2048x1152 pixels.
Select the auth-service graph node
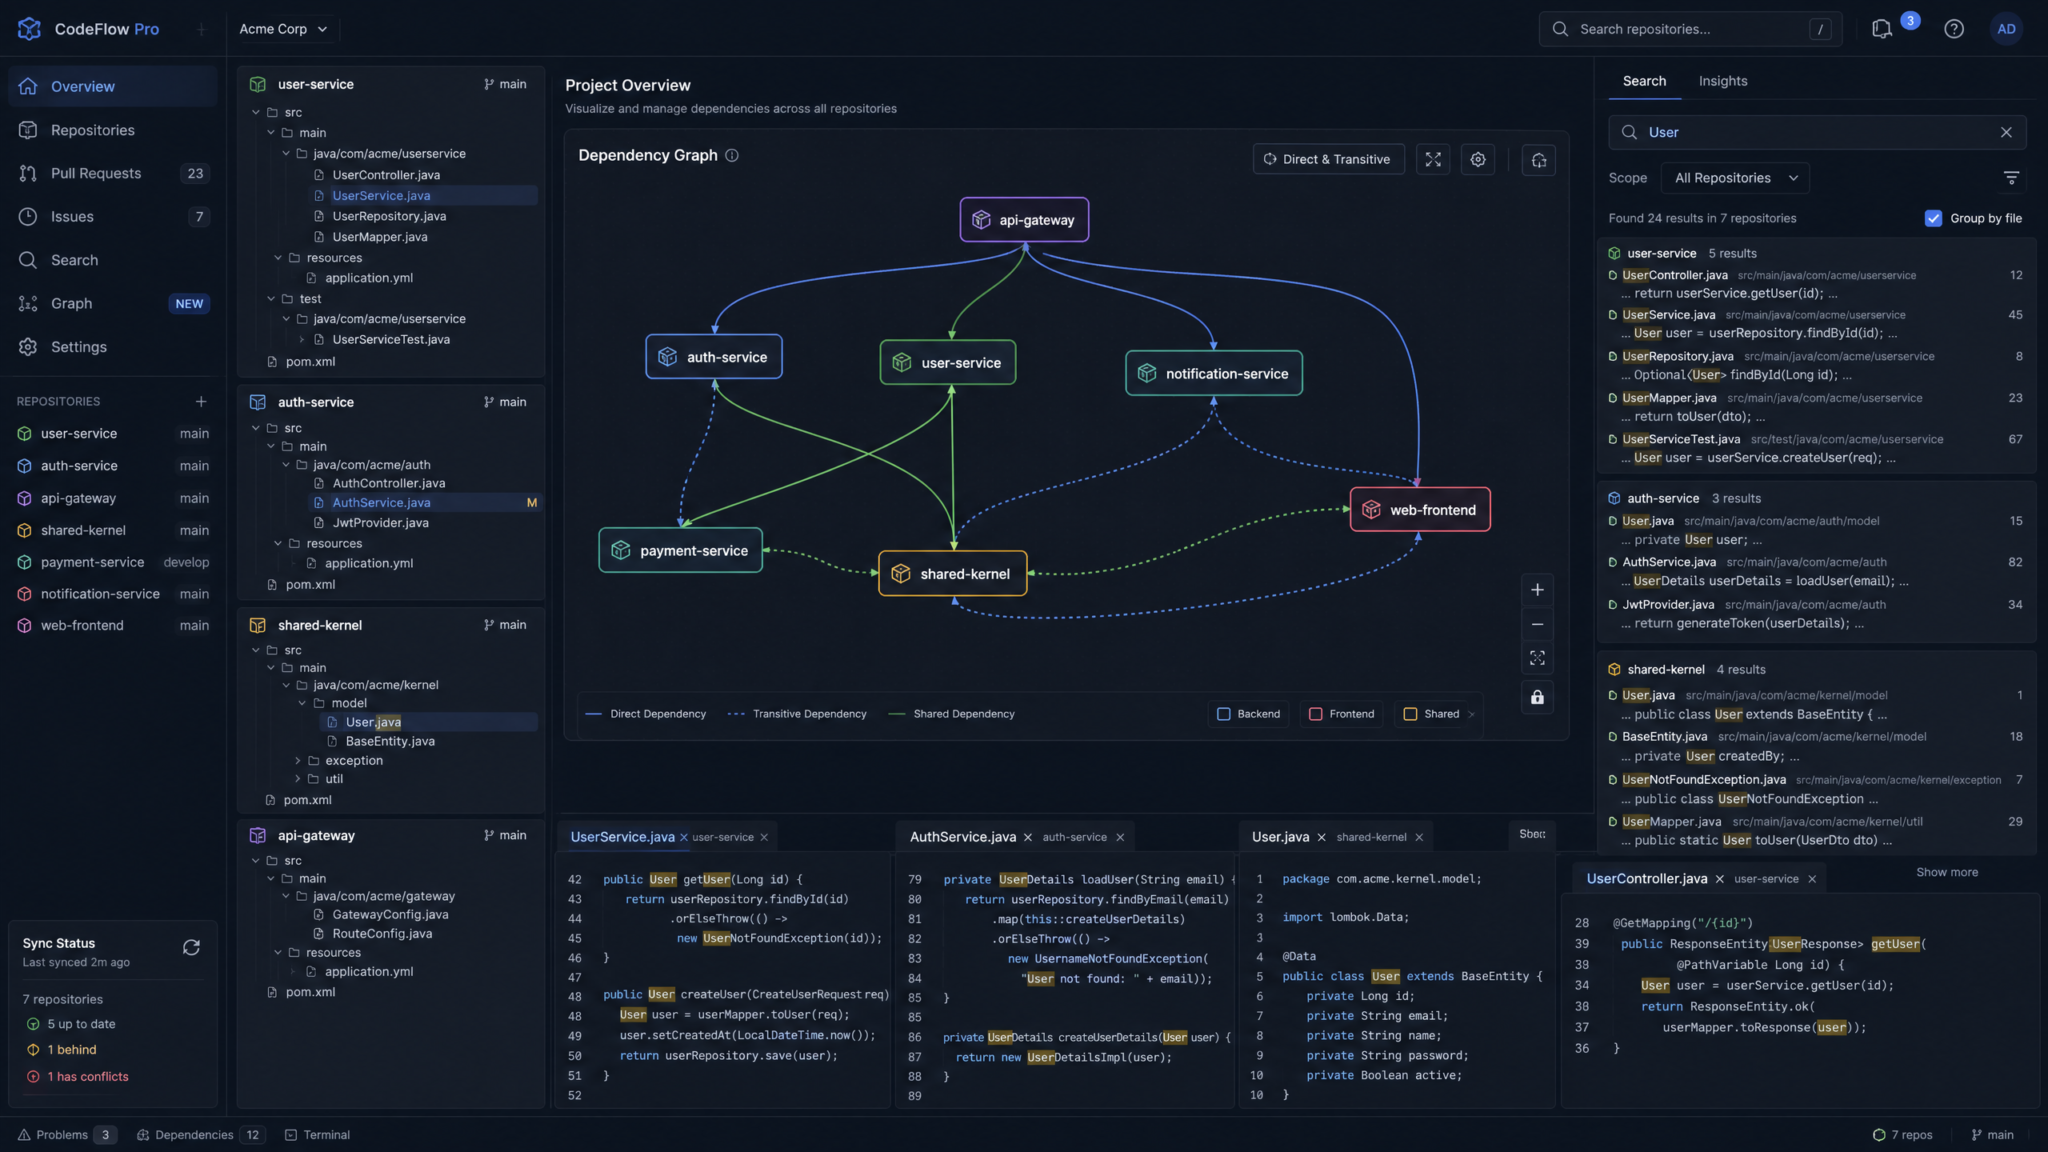click(x=714, y=357)
